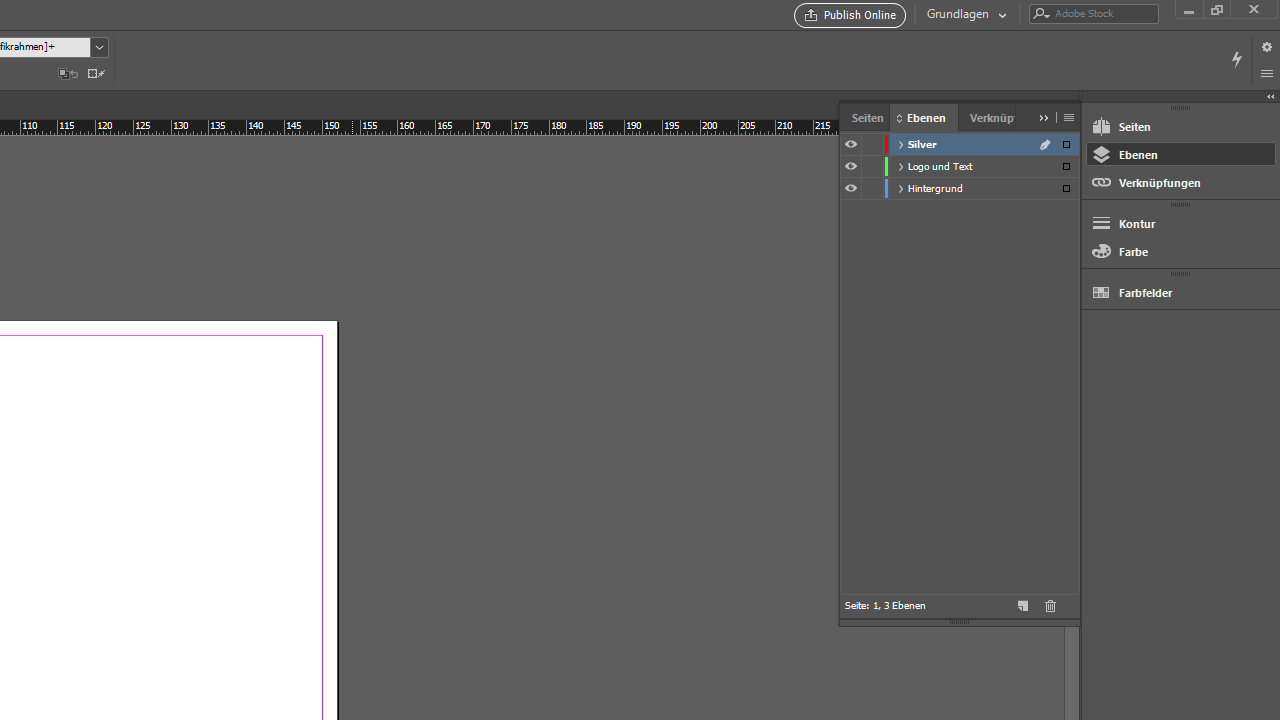Click the trash icon to delete layer

(x=1050, y=606)
